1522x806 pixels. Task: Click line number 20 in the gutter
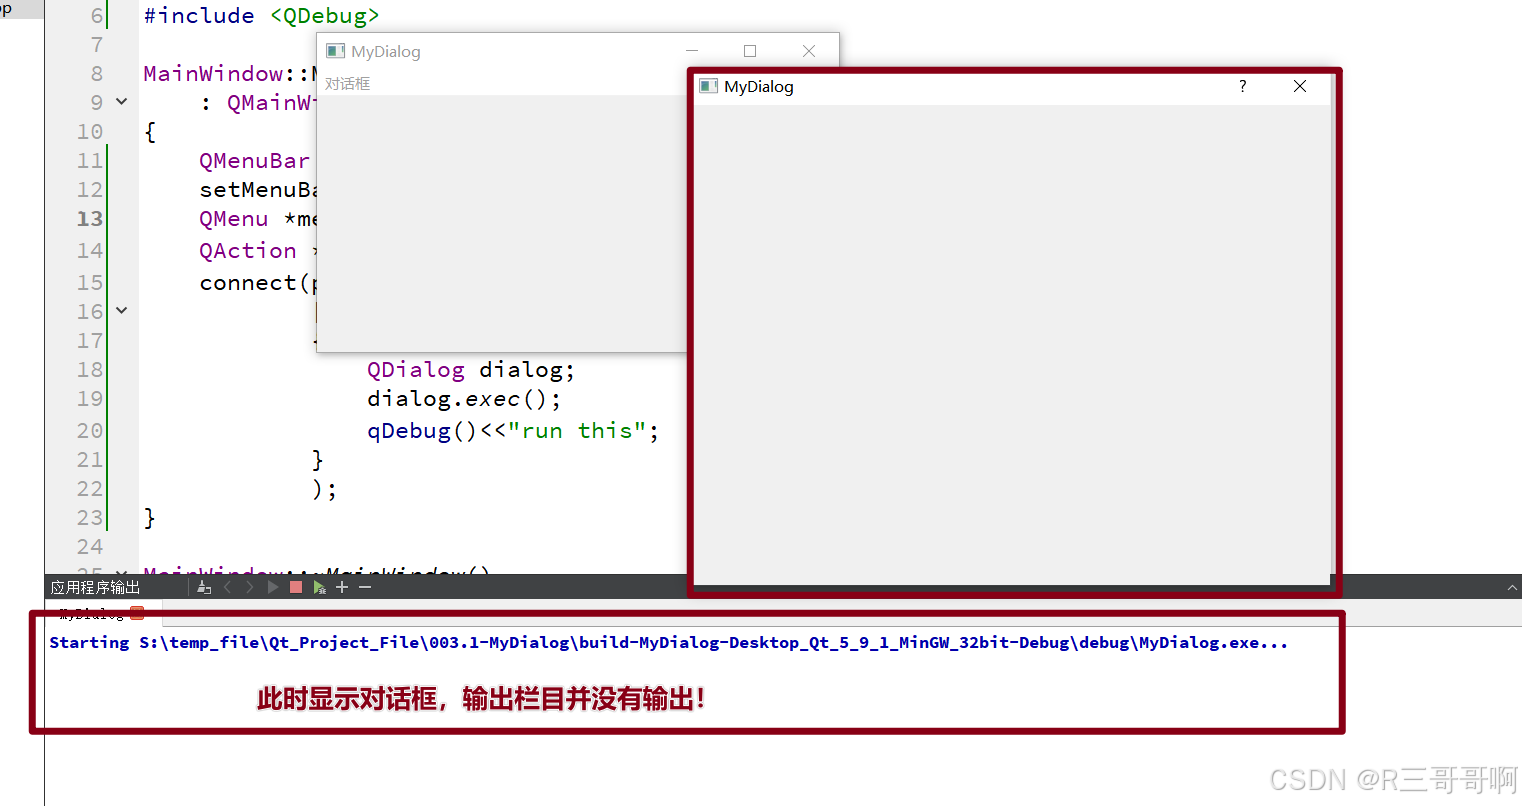(90, 431)
